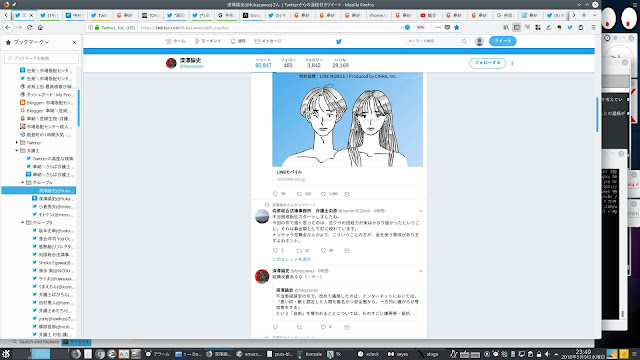The image size is (640, 360).
Task: Click the retweet icon under the LINEモバイル tweet
Action: coord(299,194)
